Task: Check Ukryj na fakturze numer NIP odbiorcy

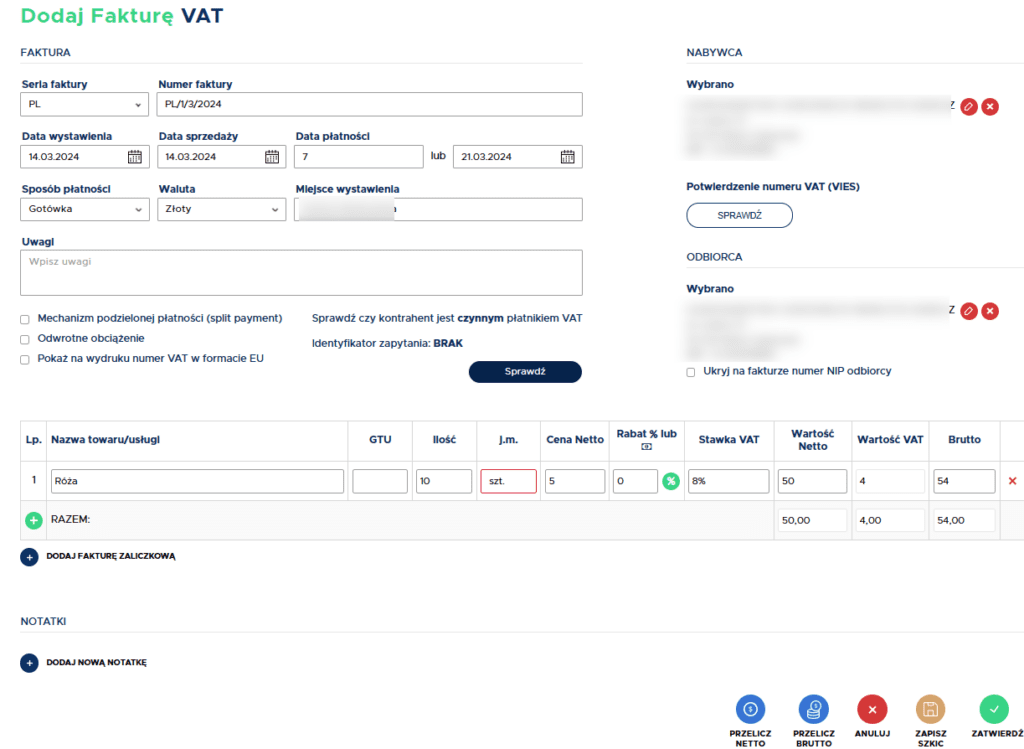Action: (x=691, y=372)
